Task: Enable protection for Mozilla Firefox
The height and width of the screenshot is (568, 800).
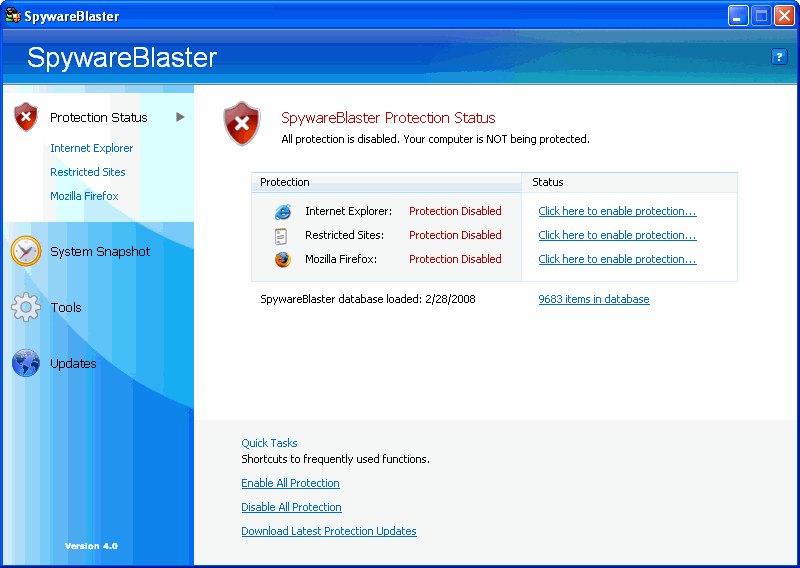Action: coord(617,260)
